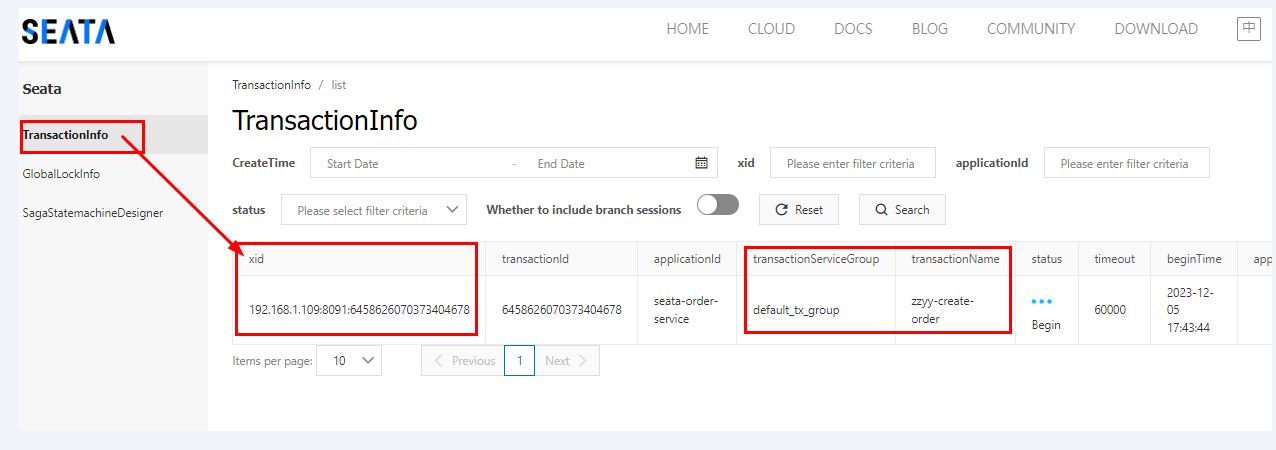Go to Next page
Image resolution: width=1276 pixels, height=450 pixels.
coord(567,361)
